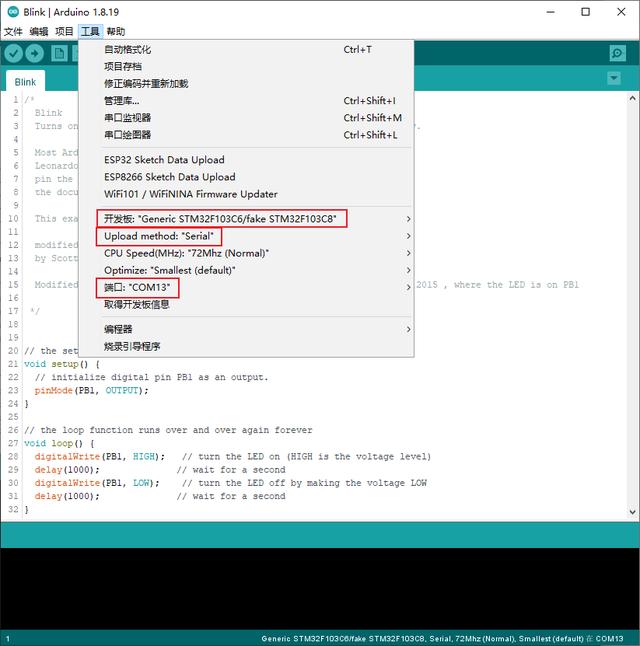The image size is (640, 646).
Task: Expand the 编程器 submenu
Action: [x=246, y=329]
